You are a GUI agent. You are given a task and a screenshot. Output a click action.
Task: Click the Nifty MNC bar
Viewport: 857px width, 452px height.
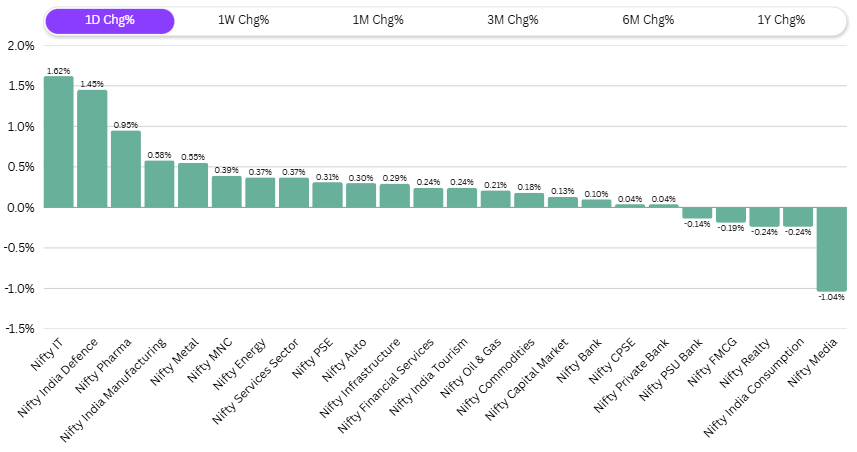pyautogui.click(x=226, y=192)
